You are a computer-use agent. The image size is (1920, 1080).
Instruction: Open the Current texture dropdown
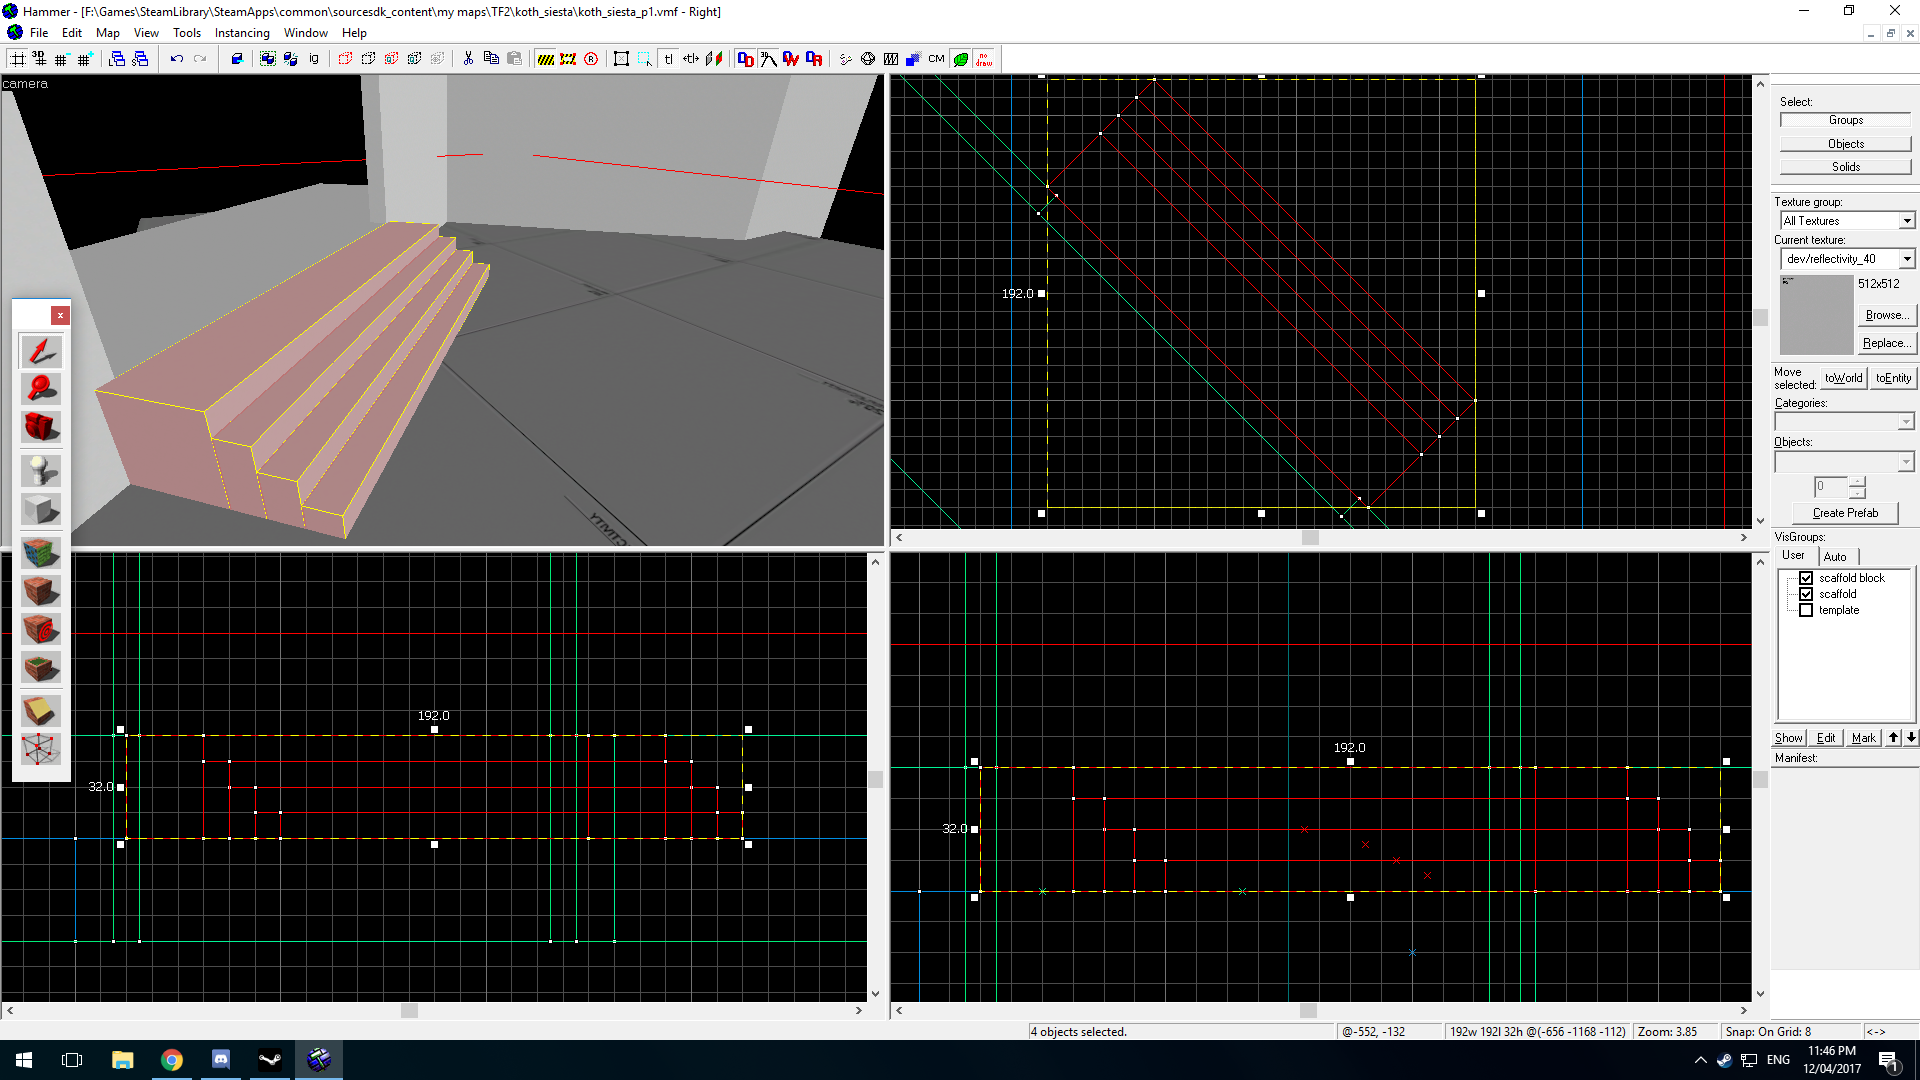[1906, 259]
